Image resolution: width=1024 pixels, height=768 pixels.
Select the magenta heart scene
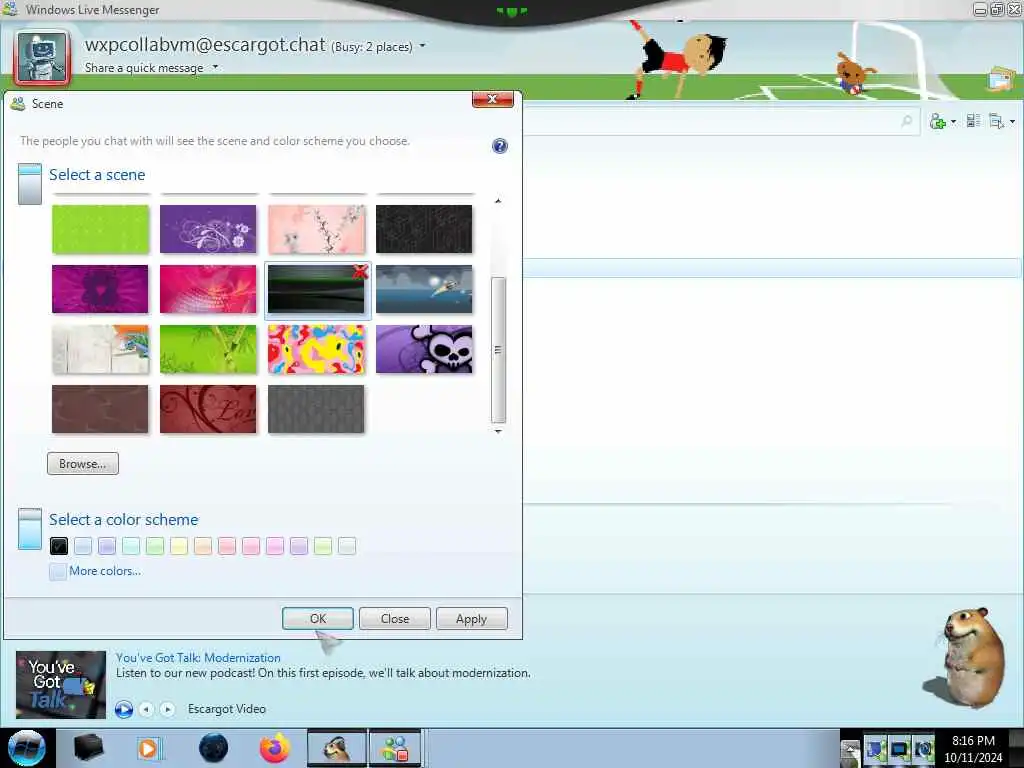tap(101, 289)
